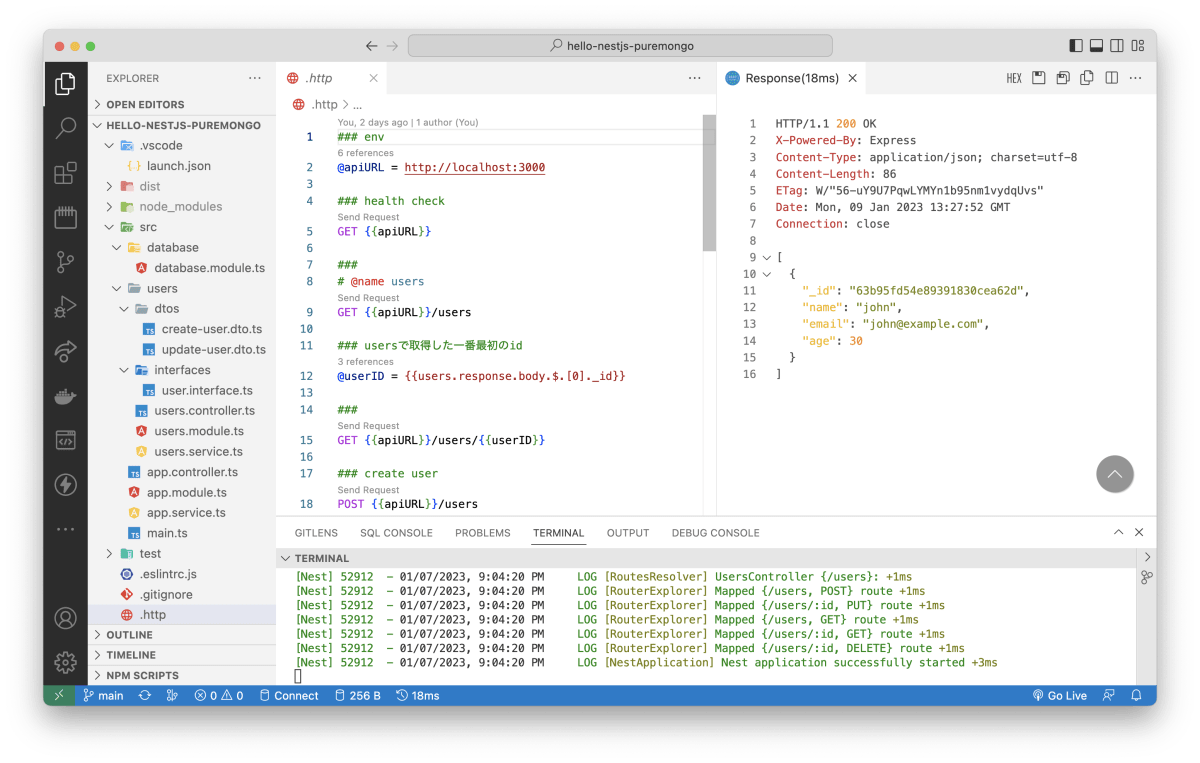Click the scroll-to-top round button
Image resolution: width=1200 pixels, height=763 pixels.
point(1115,474)
